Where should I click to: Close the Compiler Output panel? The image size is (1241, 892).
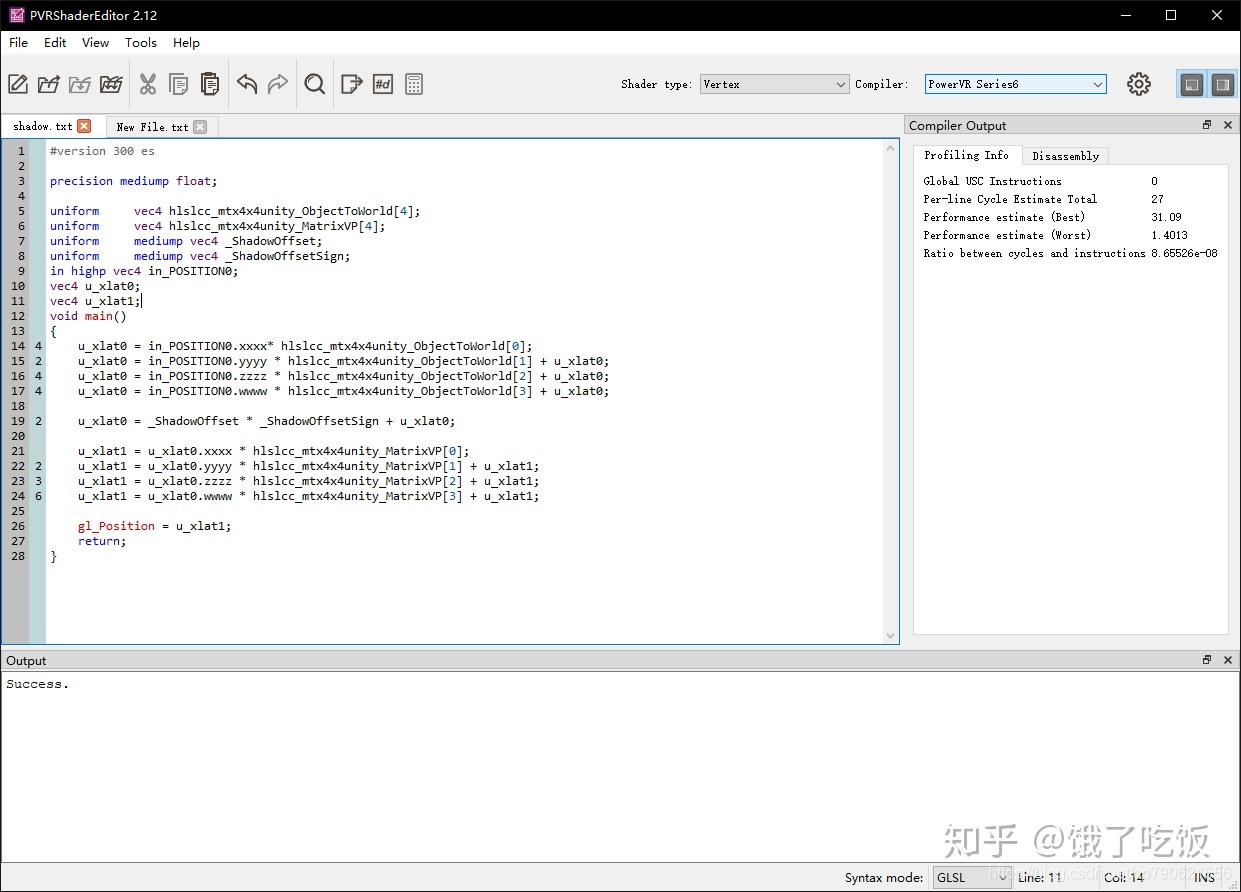(1227, 124)
